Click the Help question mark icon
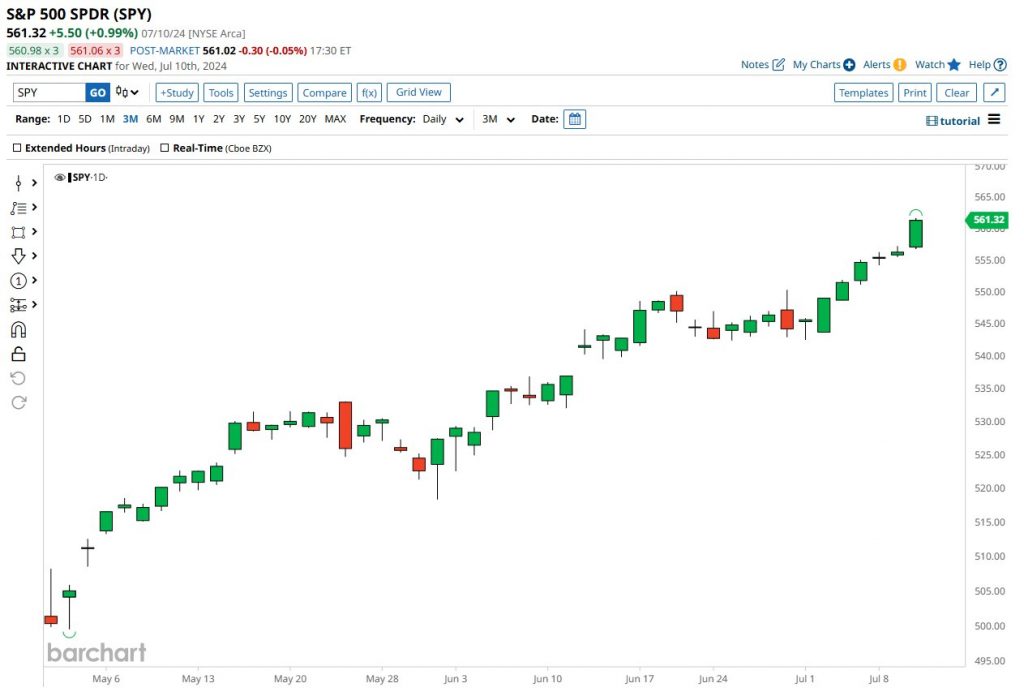Viewport: 1024px width, 696px height. [1000, 65]
